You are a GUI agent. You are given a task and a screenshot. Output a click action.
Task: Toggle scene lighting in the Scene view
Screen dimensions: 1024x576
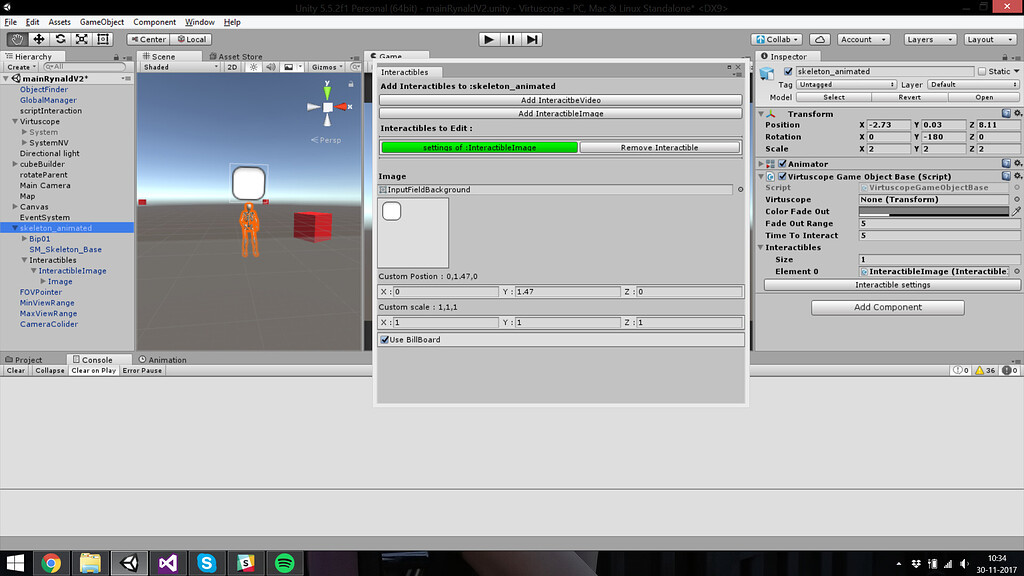pyautogui.click(x=255, y=66)
